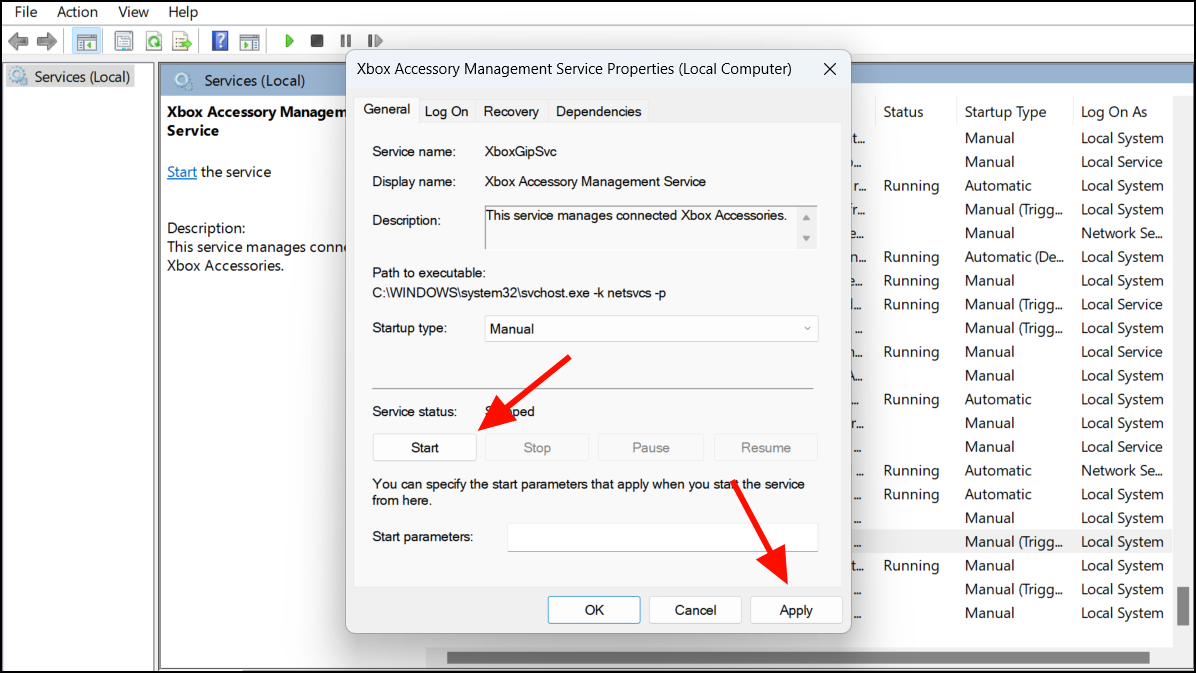Open the File menu
Viewport: 1196px width, 673px height.
[26, 11]
